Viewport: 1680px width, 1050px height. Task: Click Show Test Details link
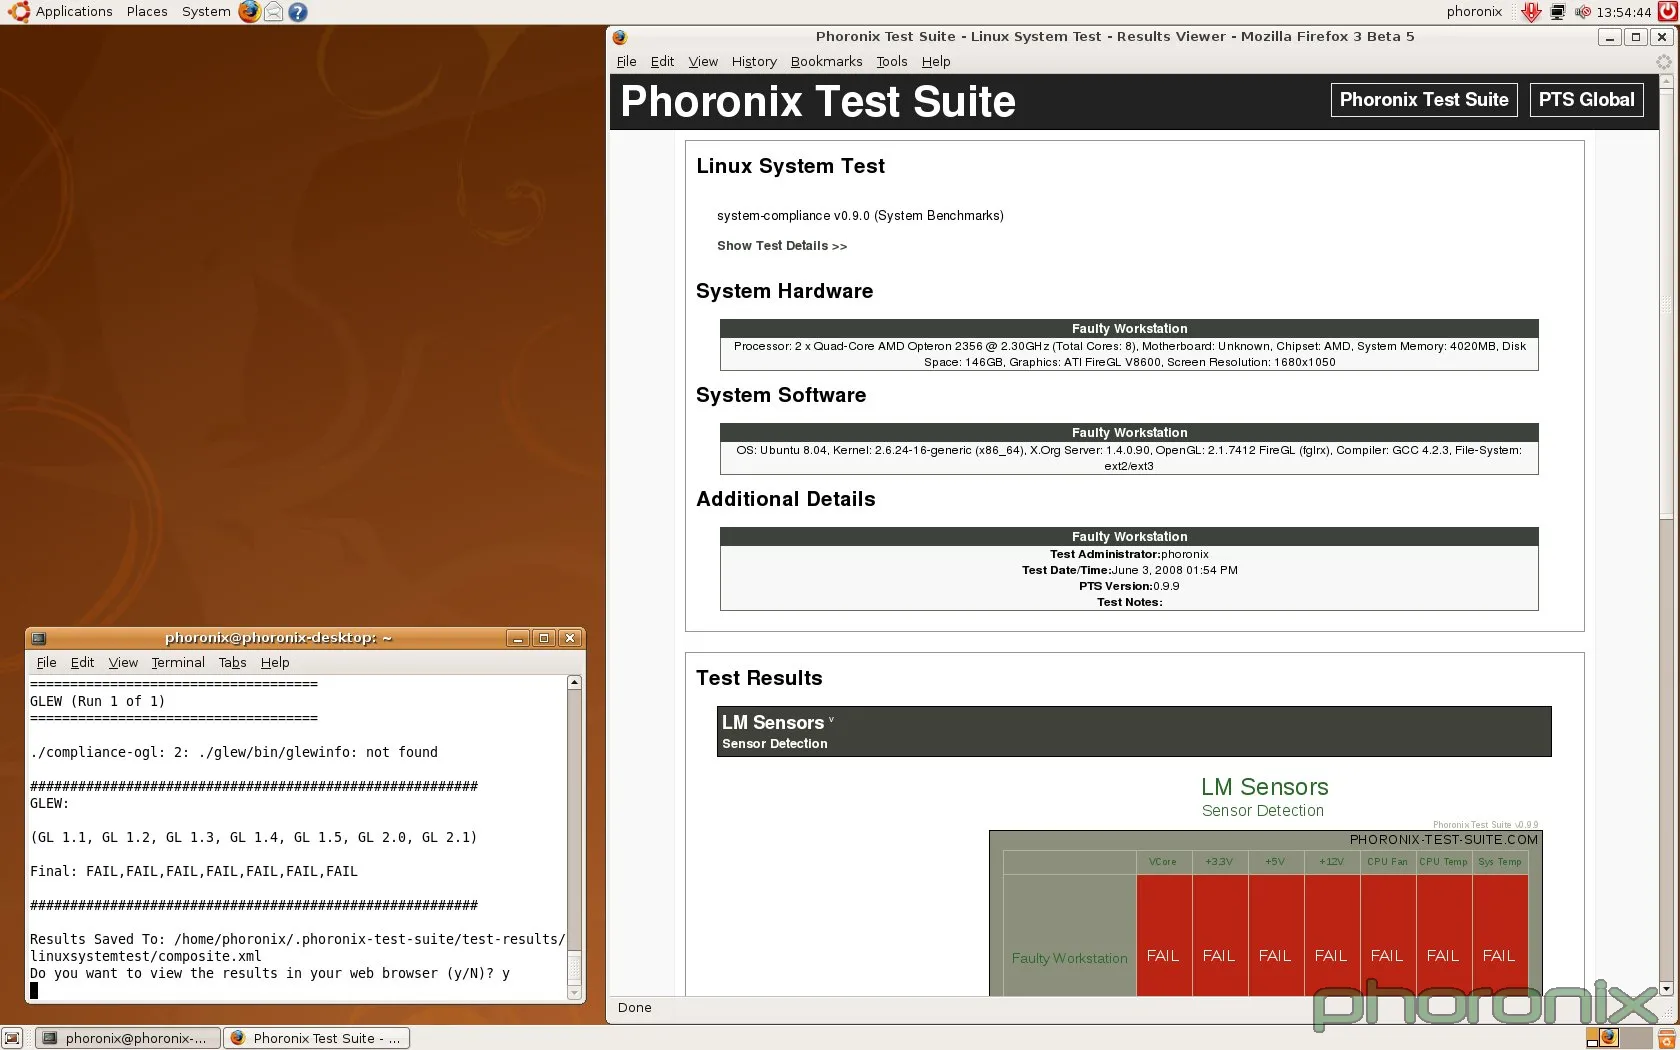click(781, 246)
